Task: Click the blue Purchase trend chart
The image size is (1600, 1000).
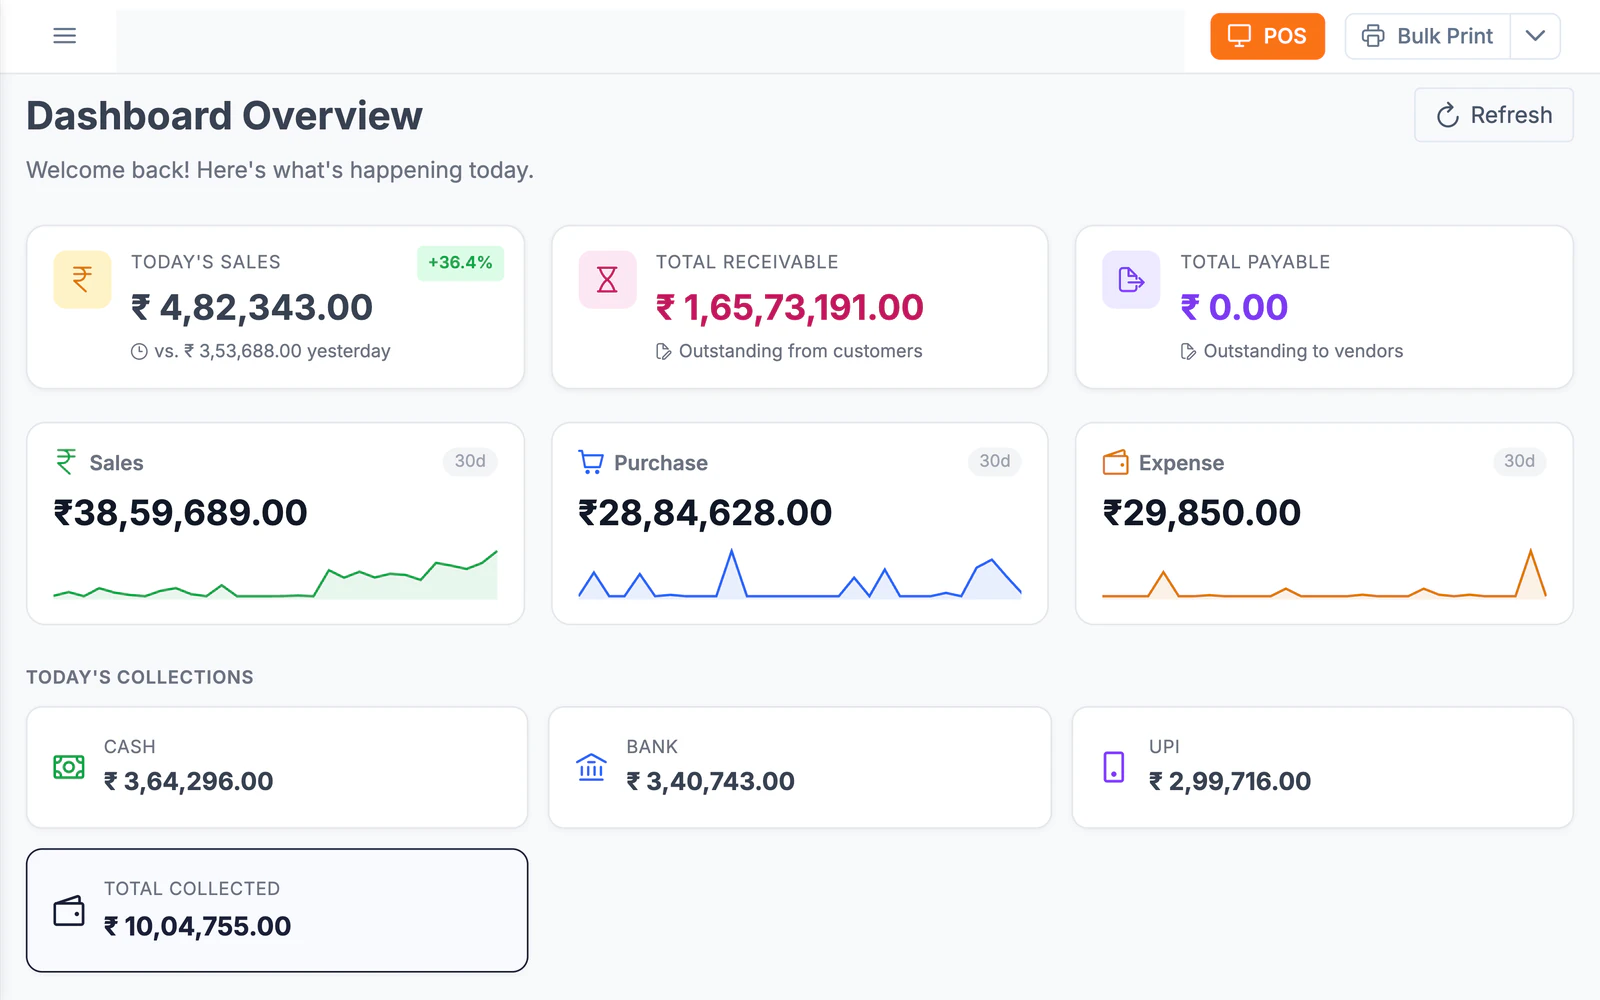Action: (800, 574)
